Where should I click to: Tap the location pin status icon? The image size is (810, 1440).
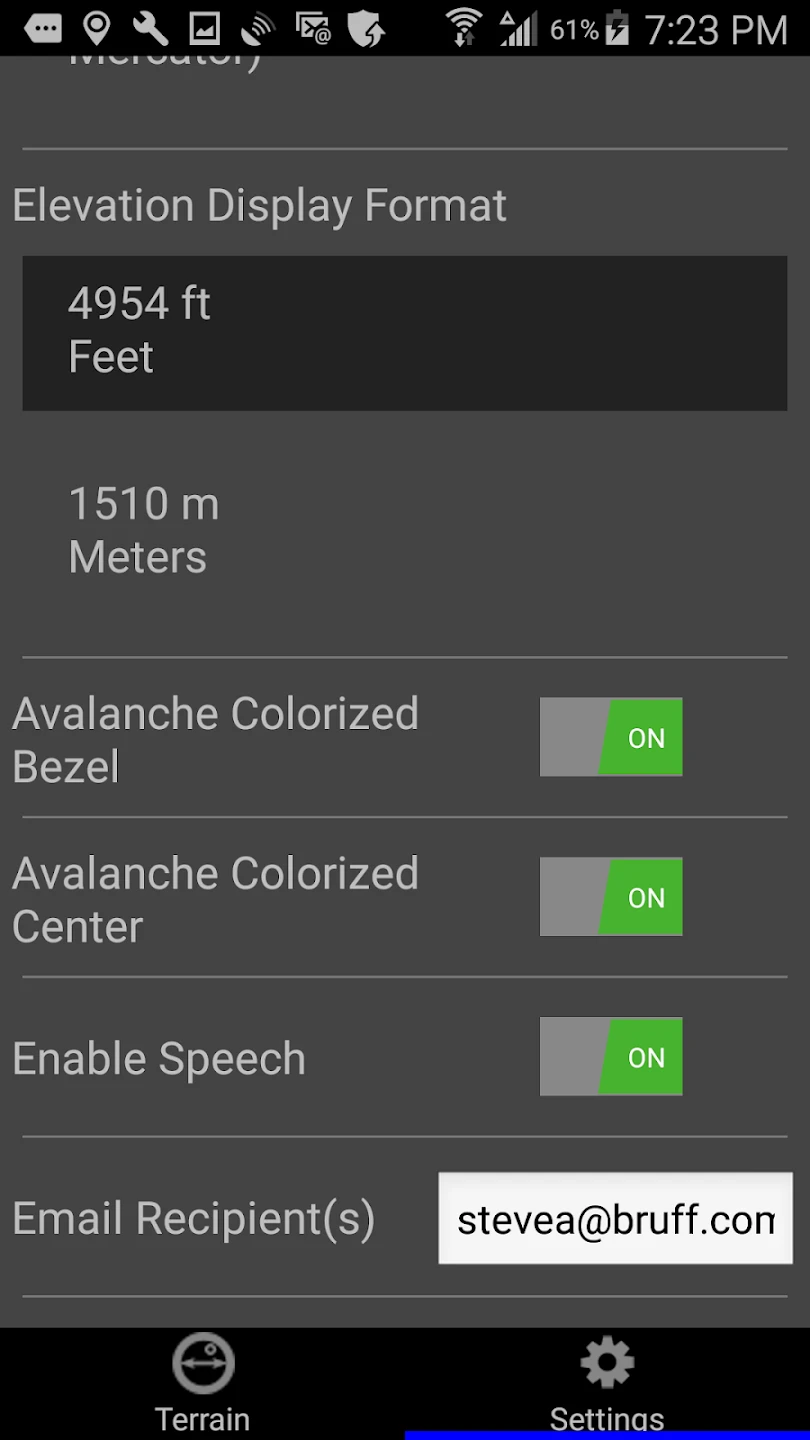(x=96, y=29)
